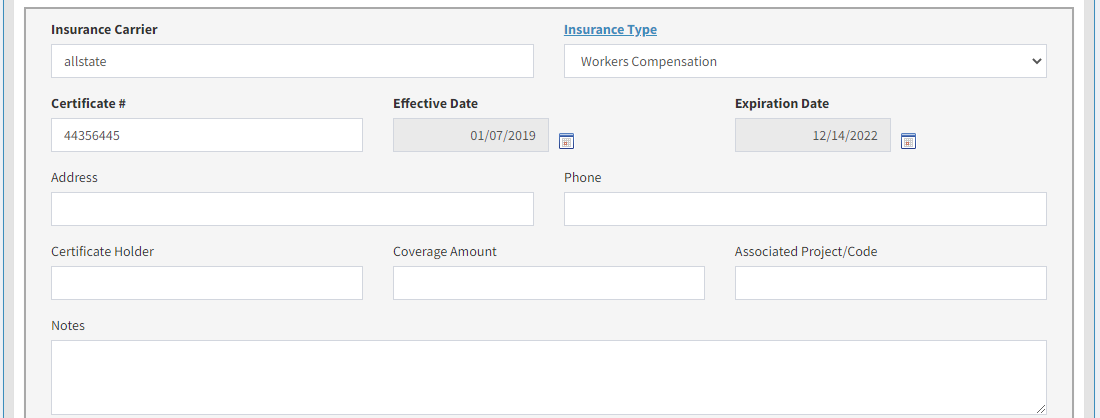
Task: Click the Insurance Carrier field containing allstate
Action: pyautogui.click(x=292, y=61)
